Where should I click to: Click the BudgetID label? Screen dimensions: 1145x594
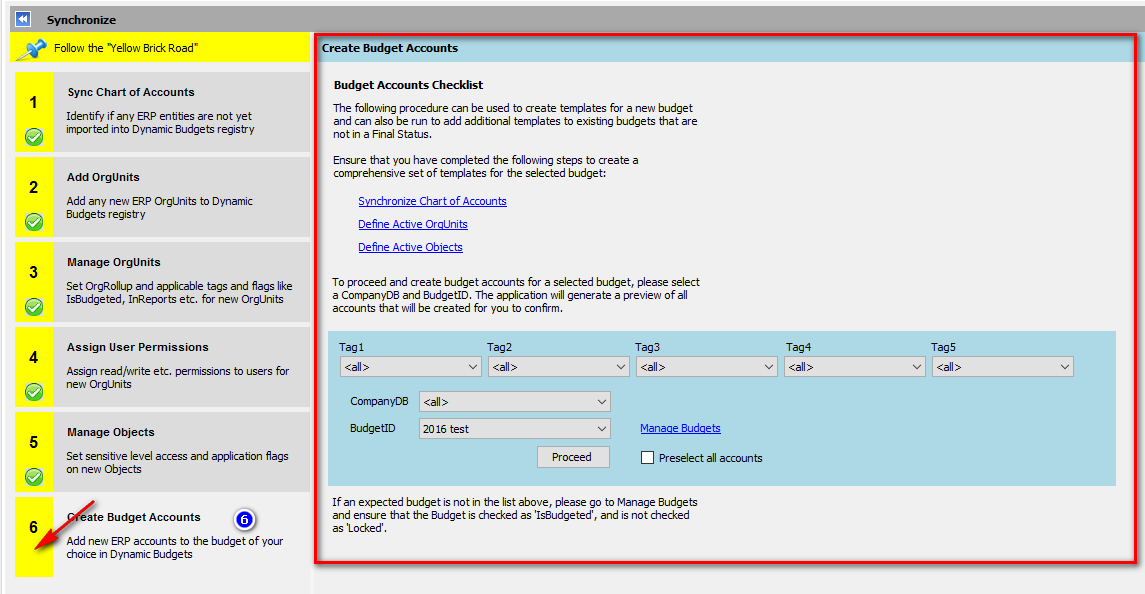click(372, 428)
